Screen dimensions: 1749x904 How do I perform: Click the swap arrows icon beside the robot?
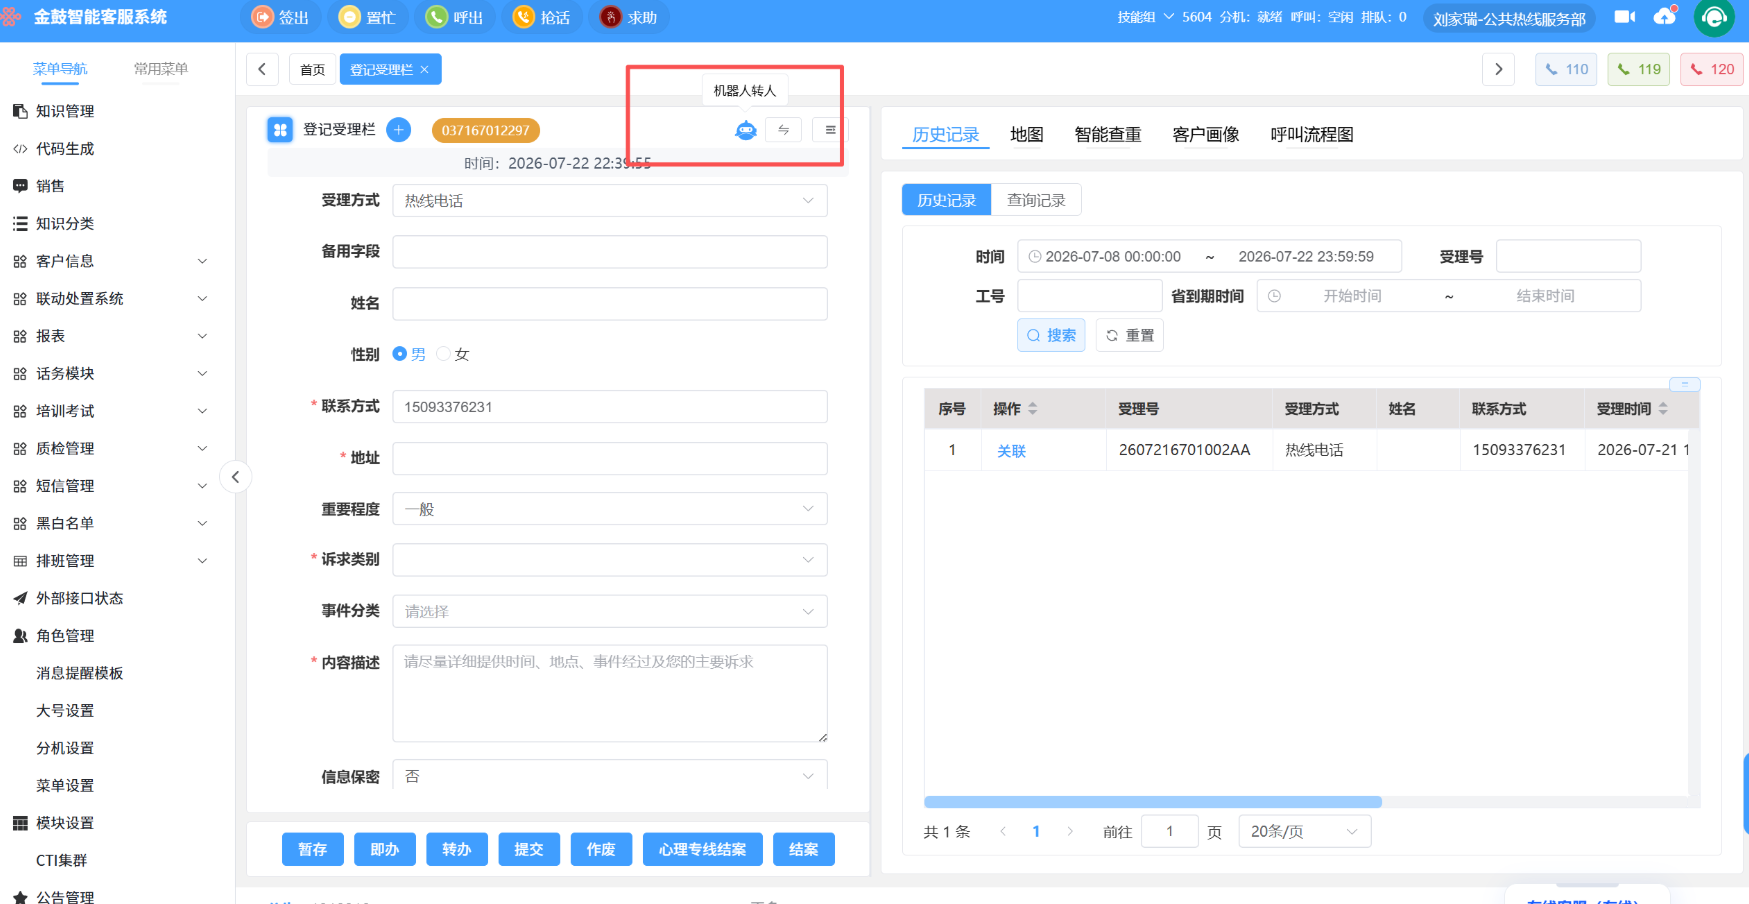784,130
